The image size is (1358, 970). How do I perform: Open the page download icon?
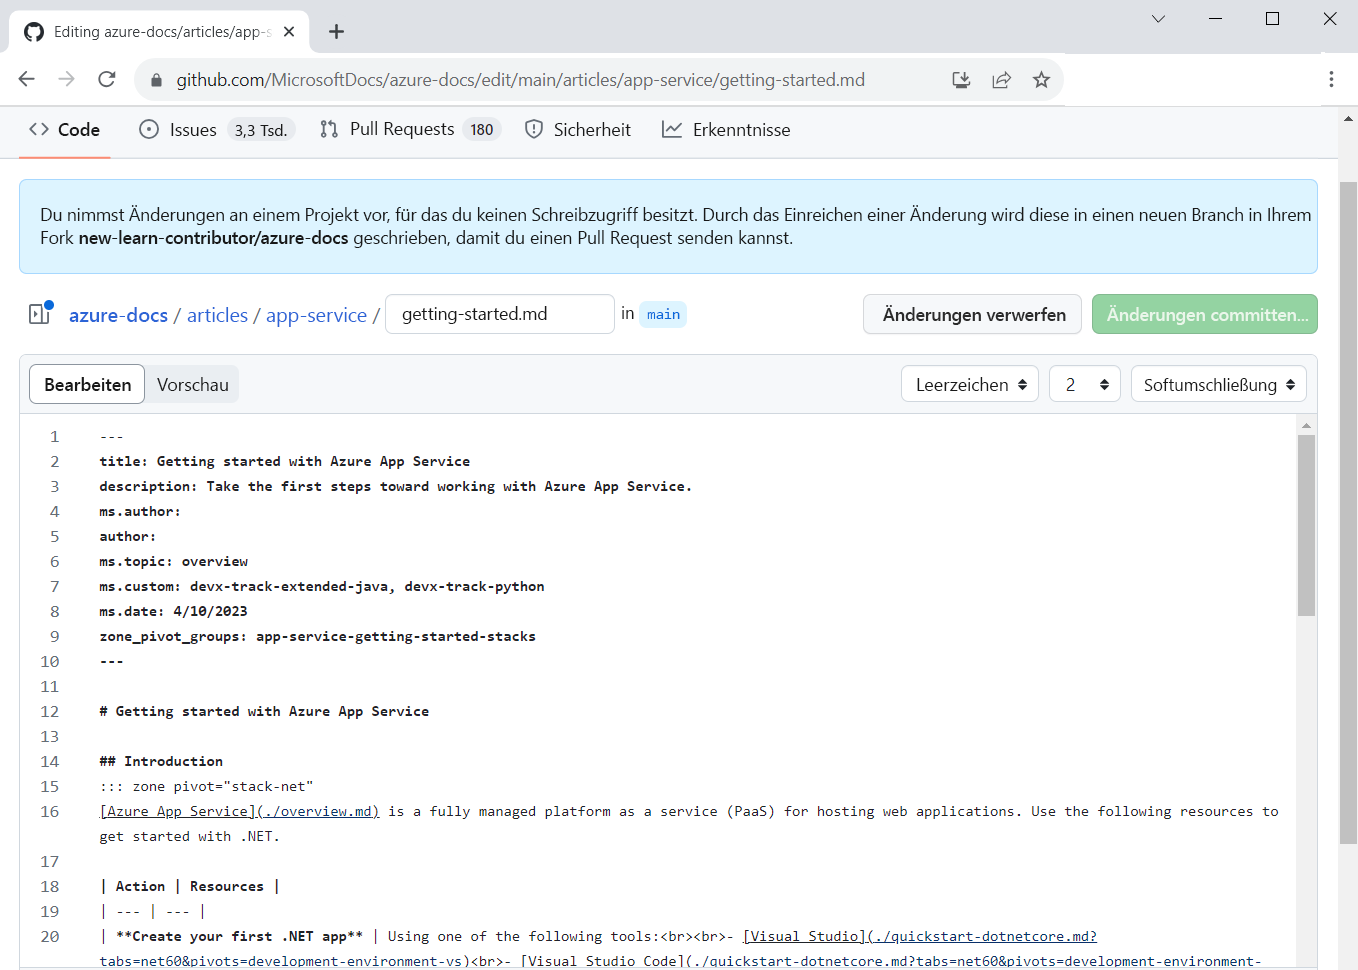click(960, 79)
